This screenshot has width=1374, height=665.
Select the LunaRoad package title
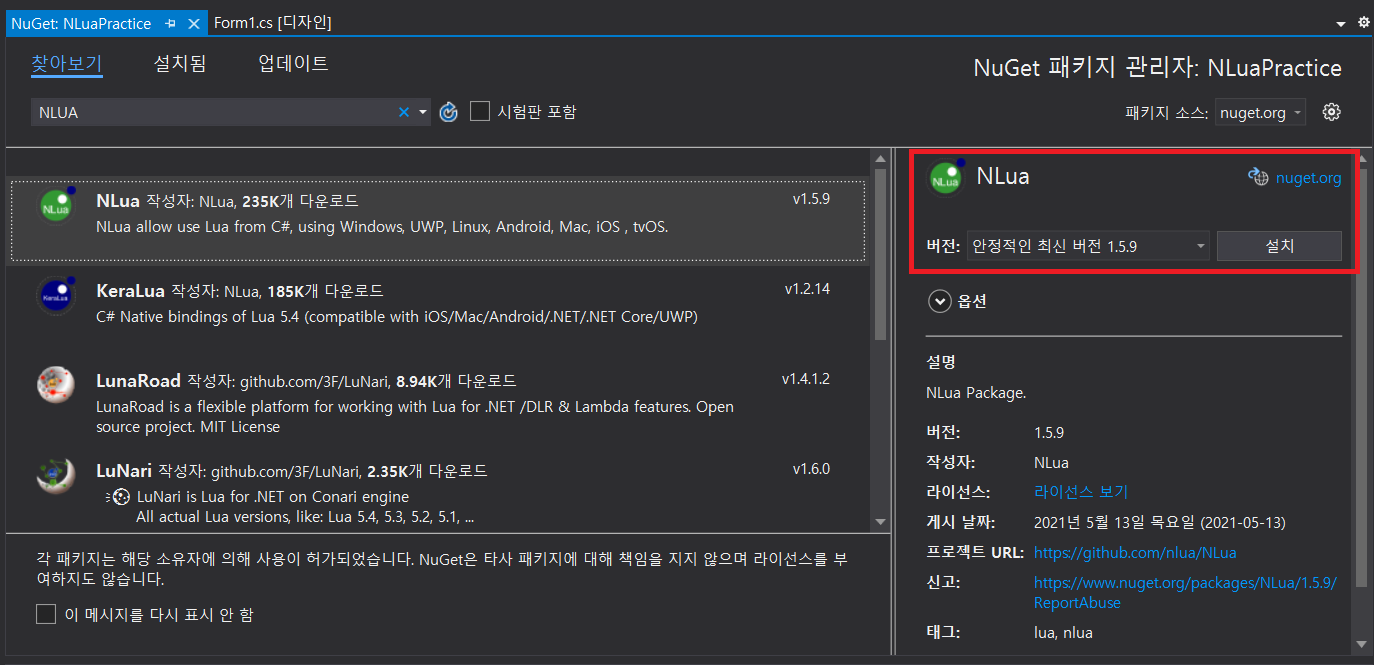point(138,381)
